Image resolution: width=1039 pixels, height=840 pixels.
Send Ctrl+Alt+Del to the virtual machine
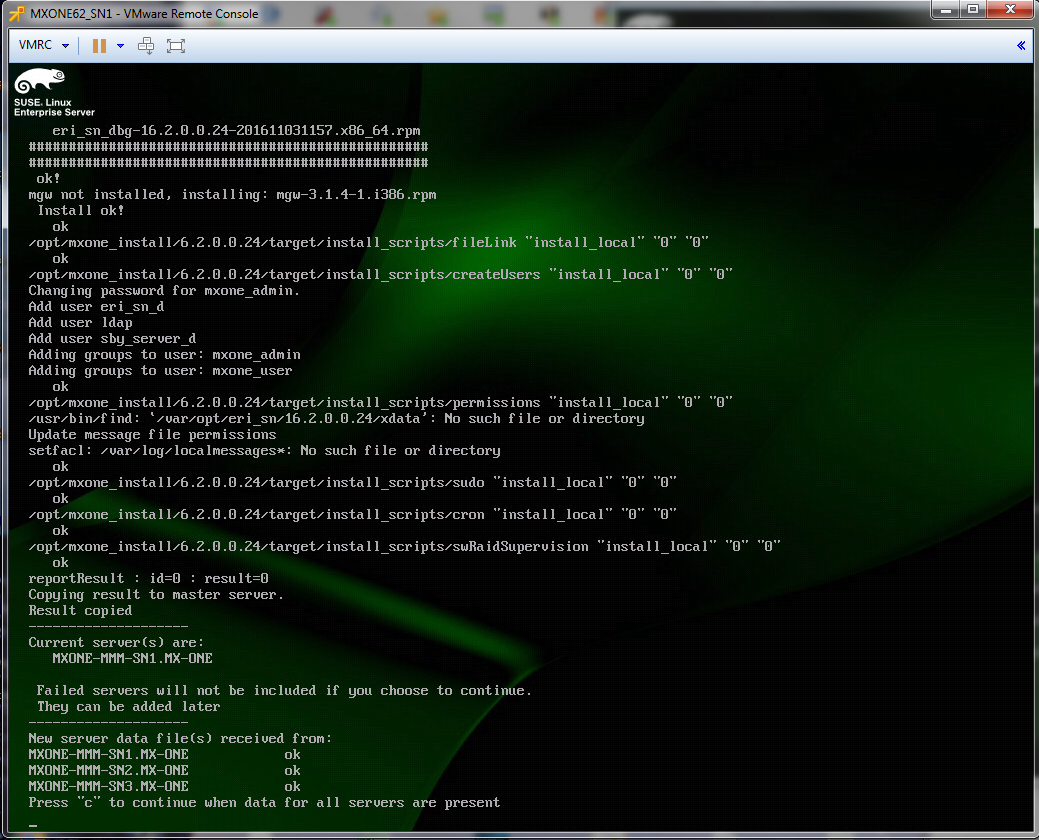pyautogui.click(x=146, y=46)
